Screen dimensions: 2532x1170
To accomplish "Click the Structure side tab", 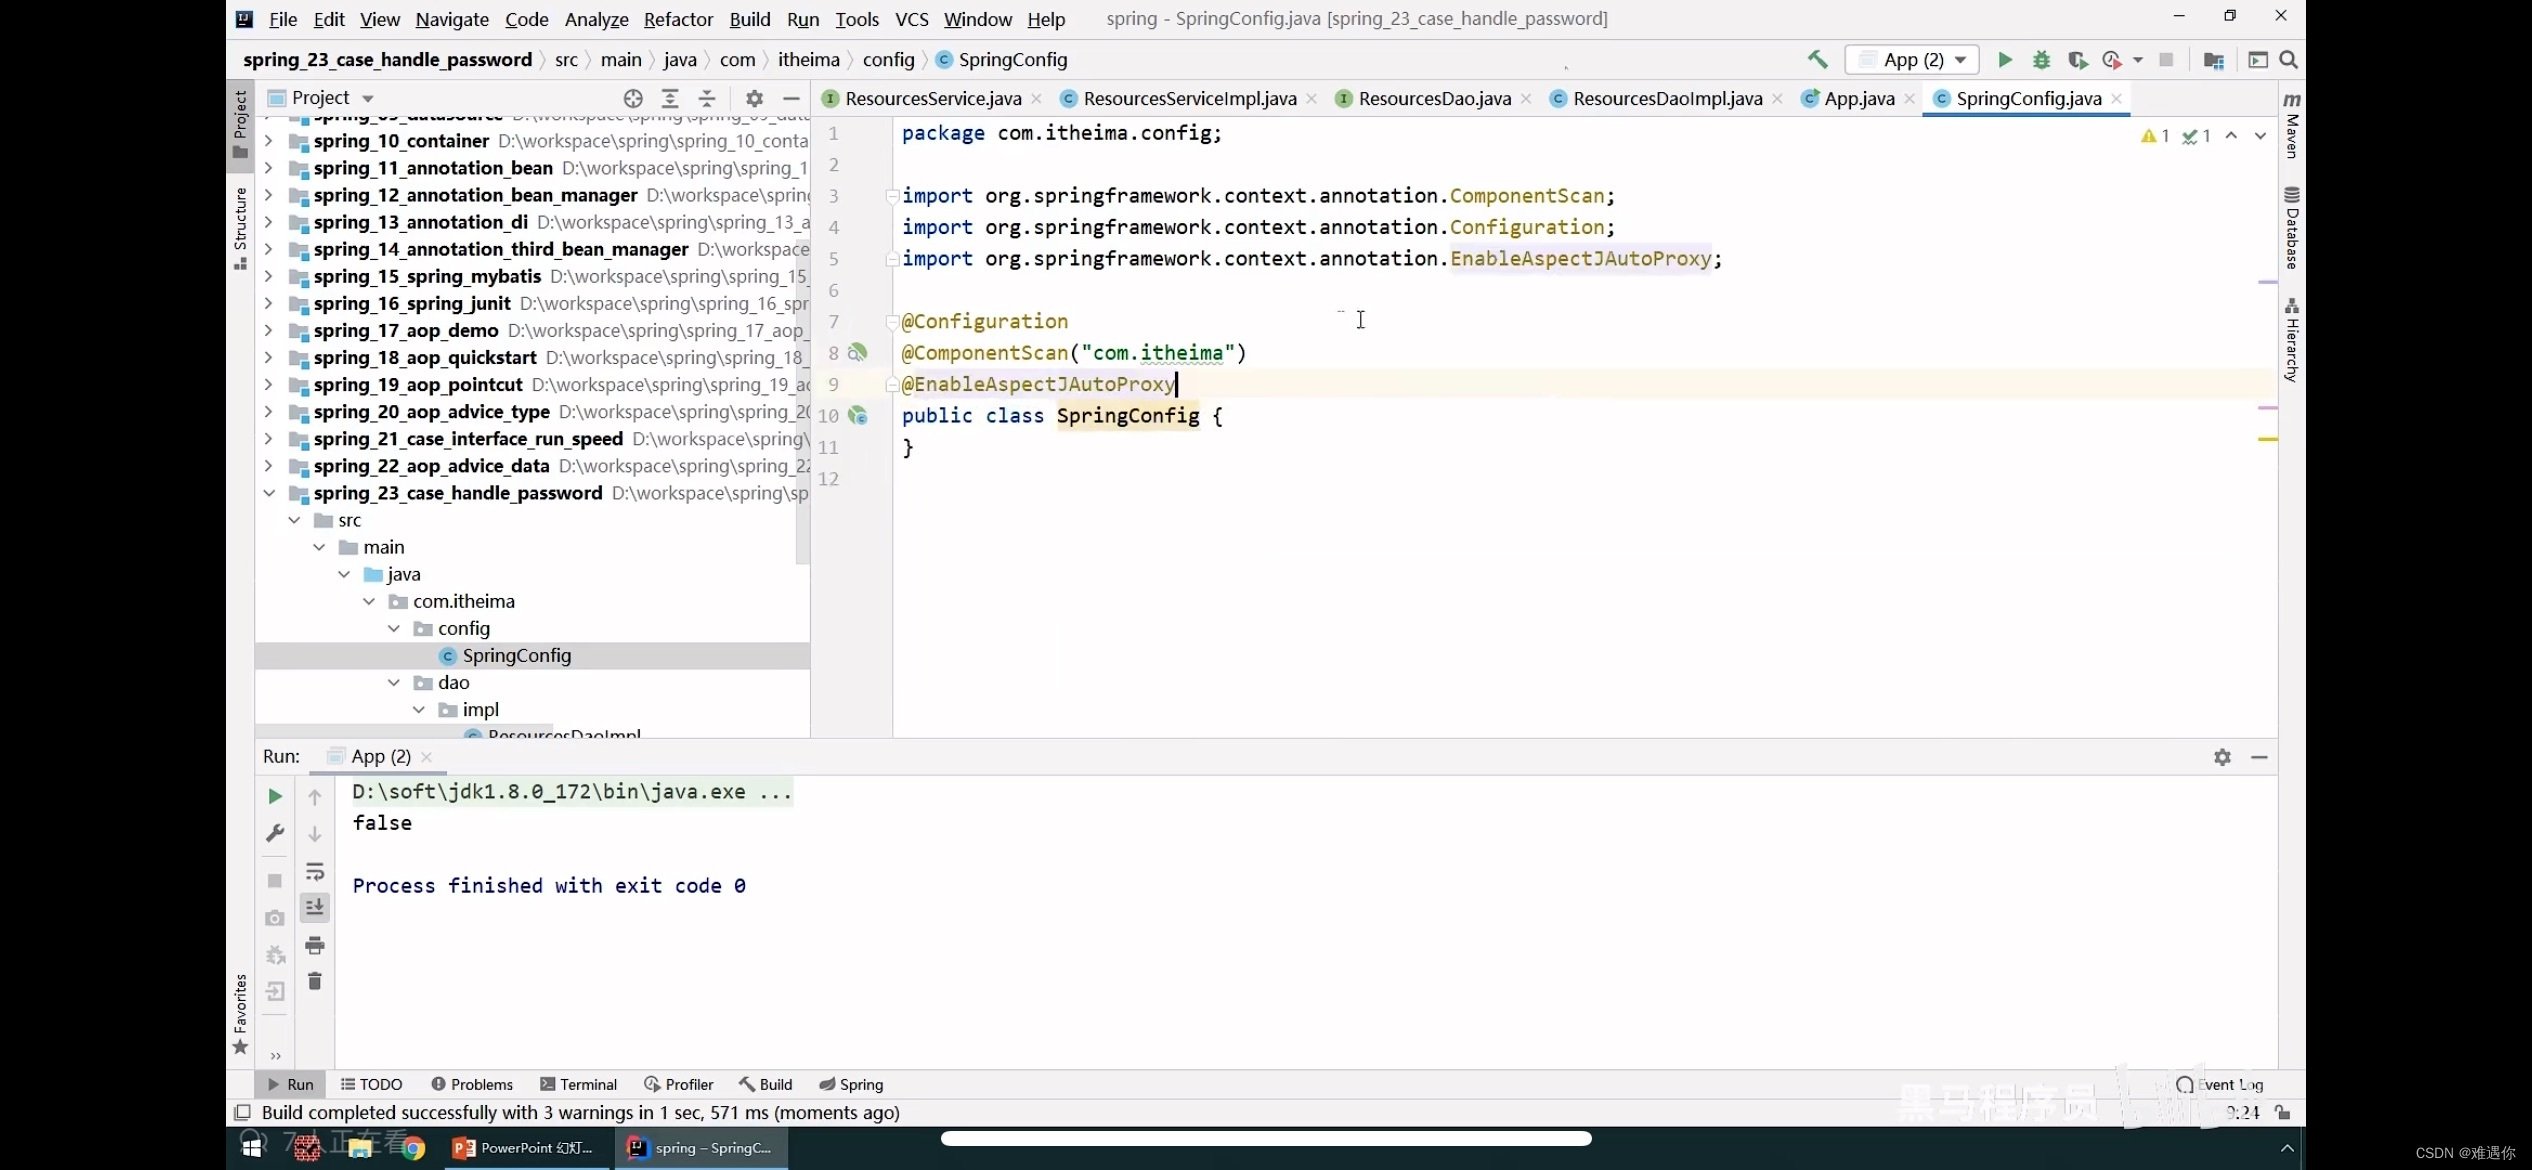I will [240, 228].
